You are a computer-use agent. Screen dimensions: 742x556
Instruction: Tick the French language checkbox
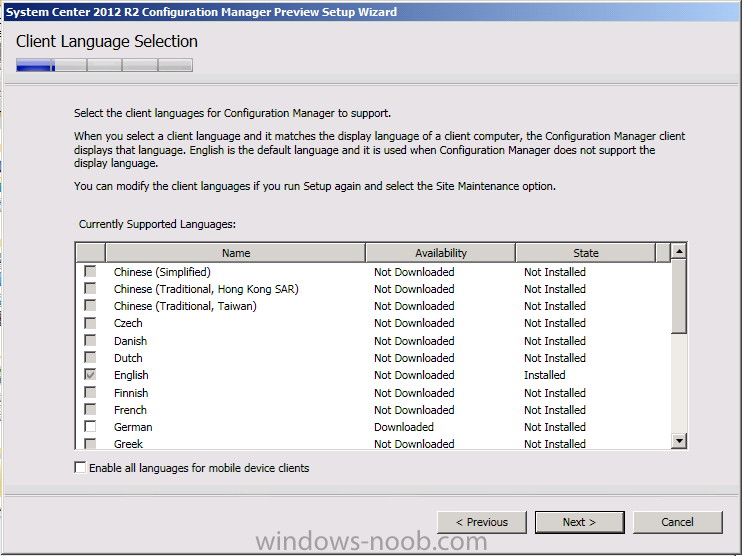(x=90, y=409)
